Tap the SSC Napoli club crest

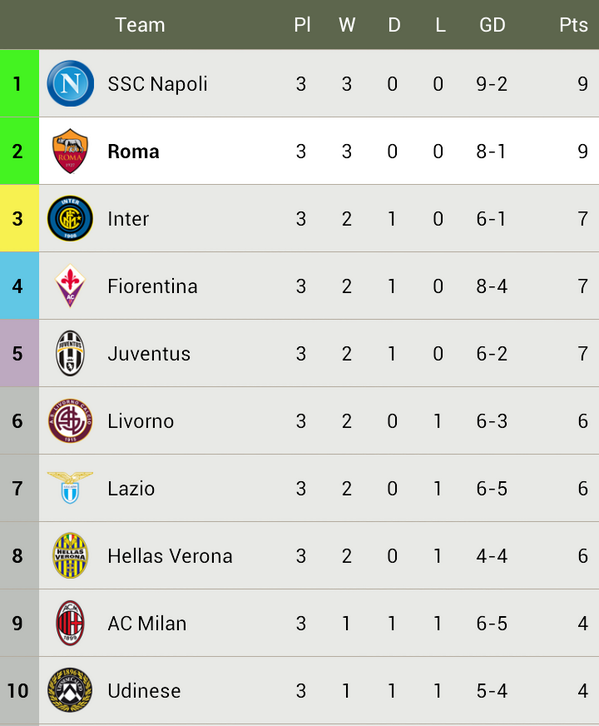pos(70,84)
